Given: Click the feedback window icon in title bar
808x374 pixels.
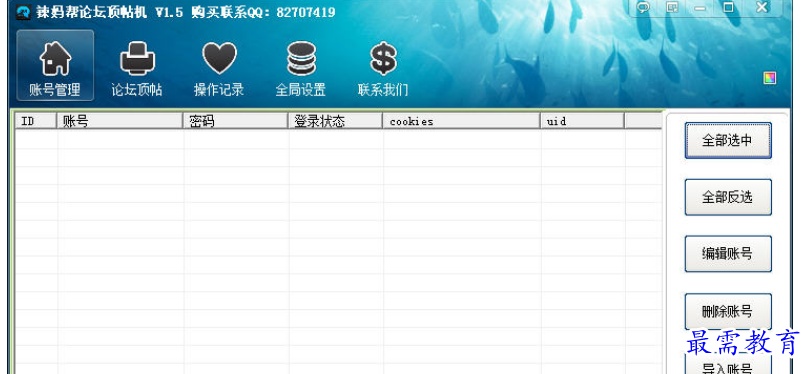Looking at the screenshot, I should (671, 7).
